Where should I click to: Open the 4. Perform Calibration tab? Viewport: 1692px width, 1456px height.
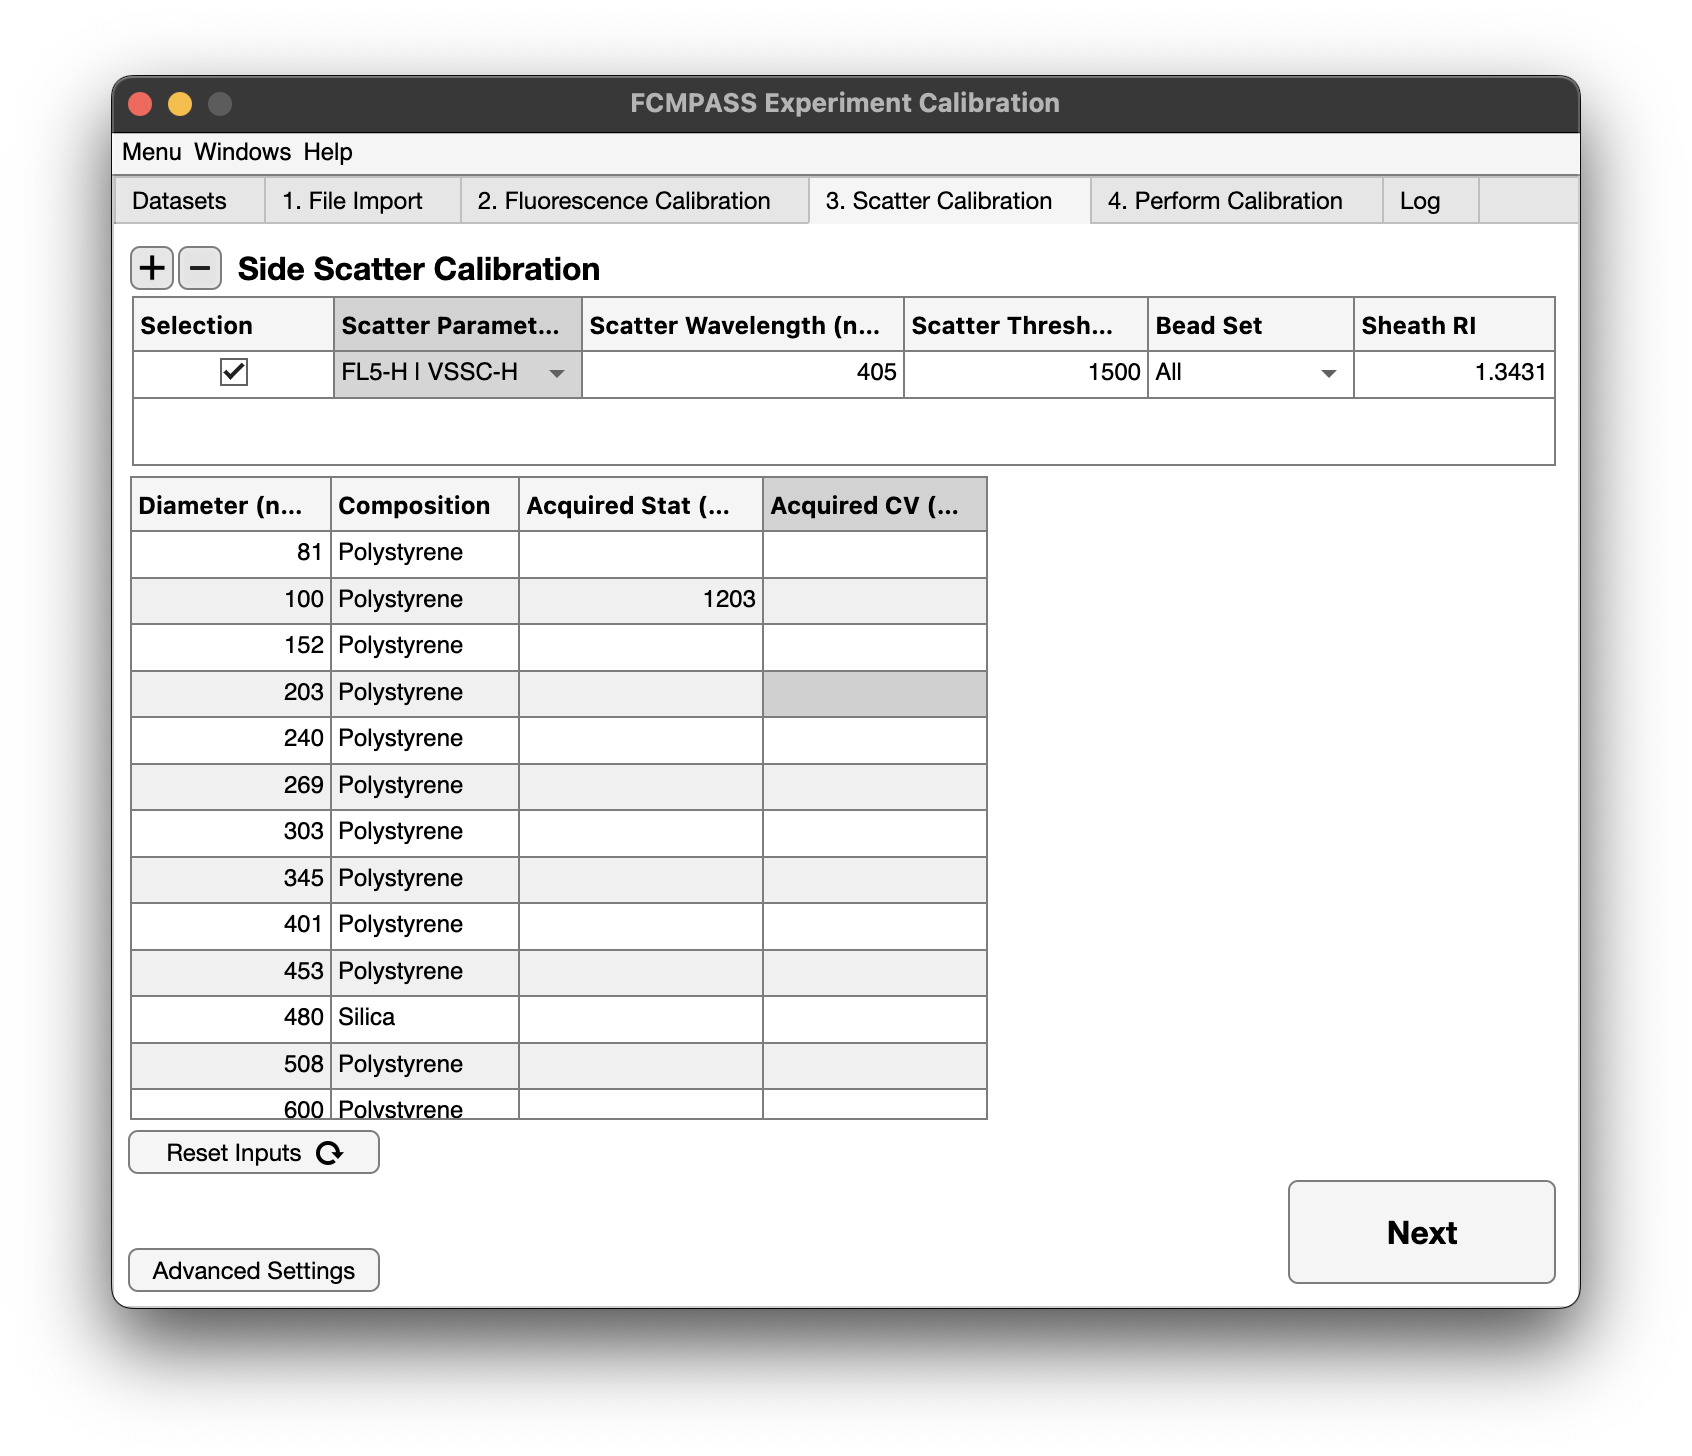[1235, 201]
